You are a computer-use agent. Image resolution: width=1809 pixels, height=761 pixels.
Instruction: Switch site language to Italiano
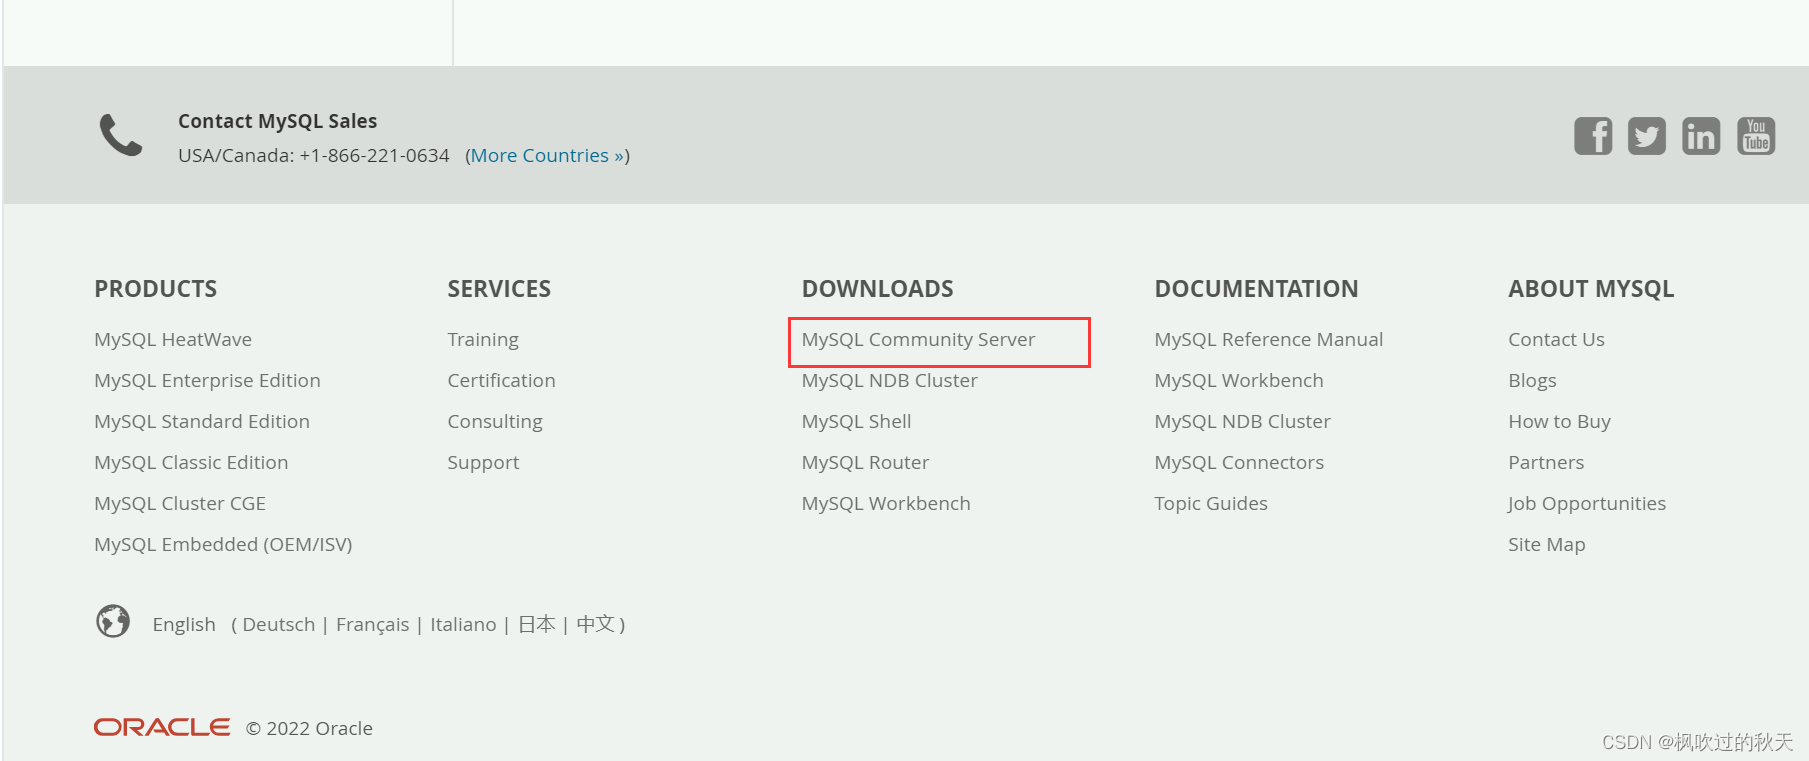(463, 625)
